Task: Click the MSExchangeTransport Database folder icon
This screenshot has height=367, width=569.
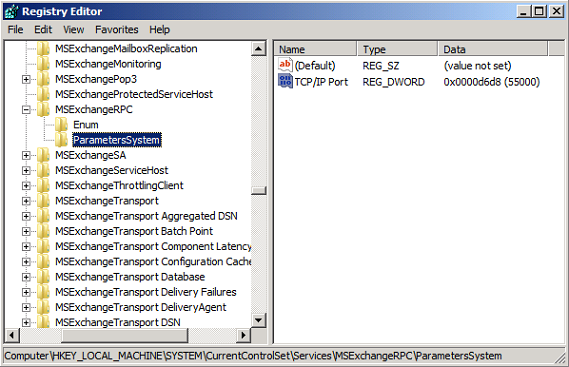Action: coord(43,277)
